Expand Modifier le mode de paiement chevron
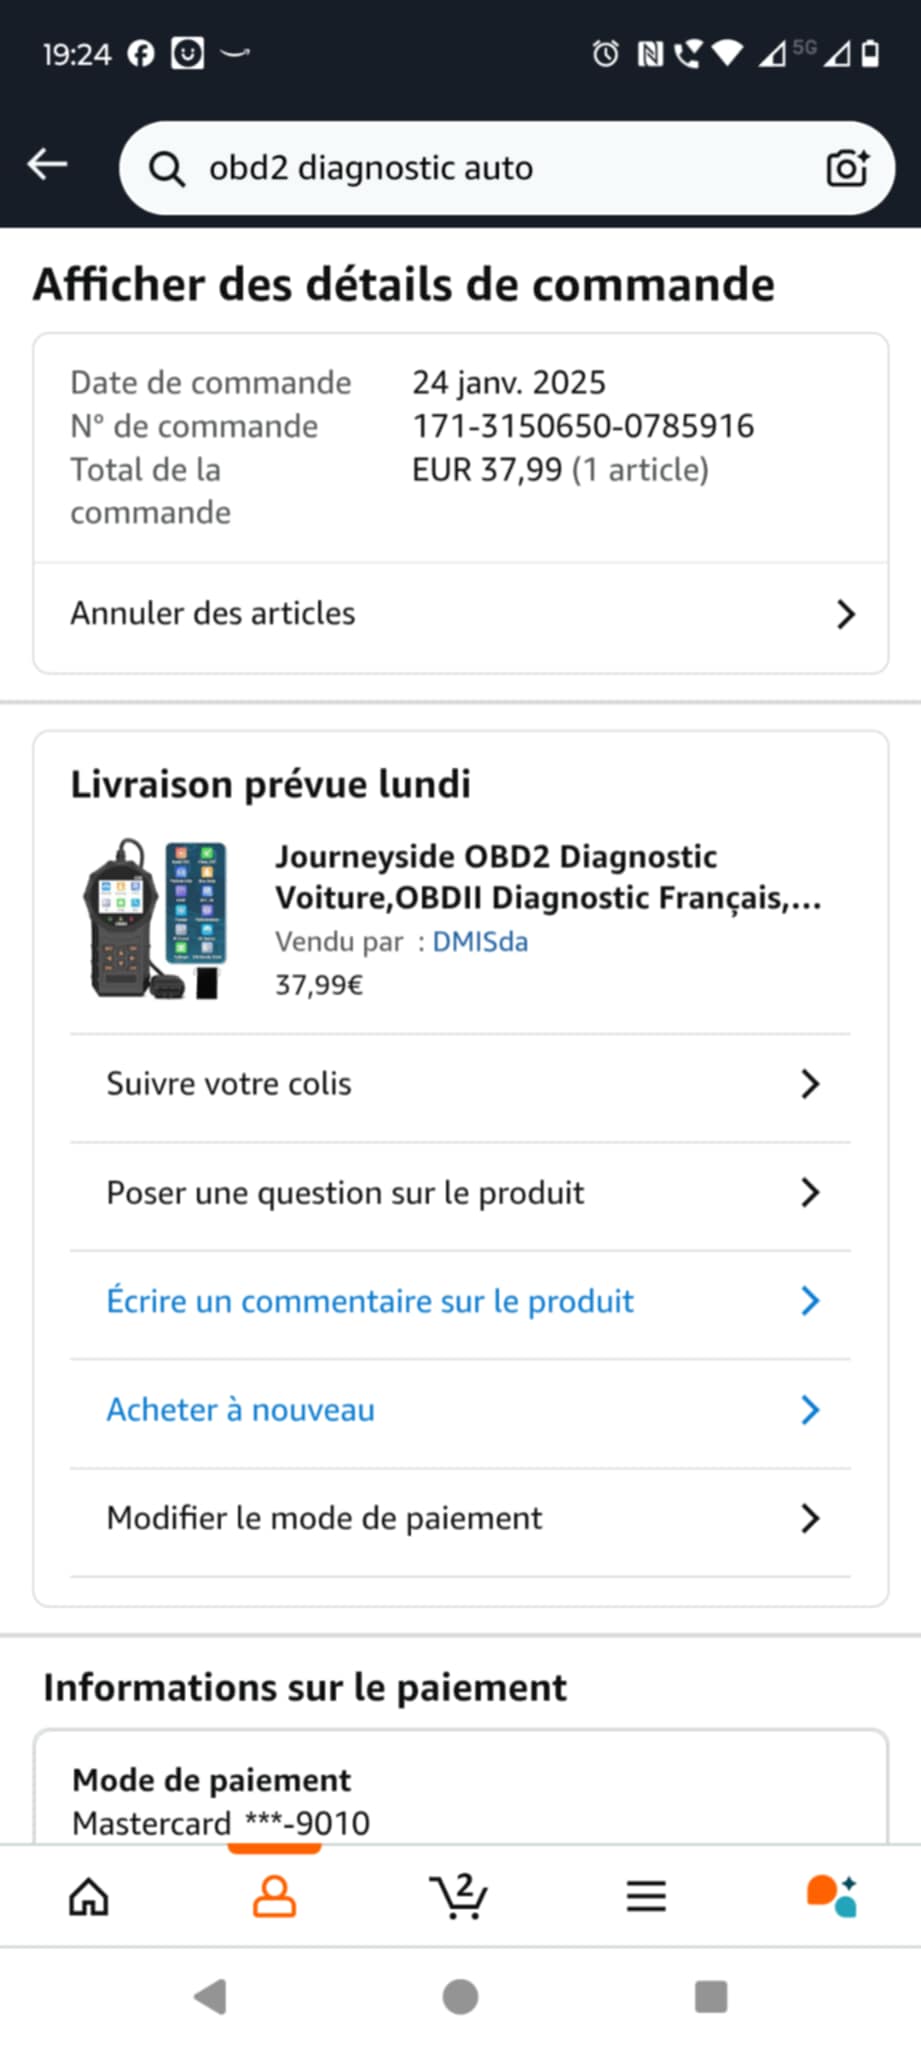921x2048 pixels. point(810,1519)
